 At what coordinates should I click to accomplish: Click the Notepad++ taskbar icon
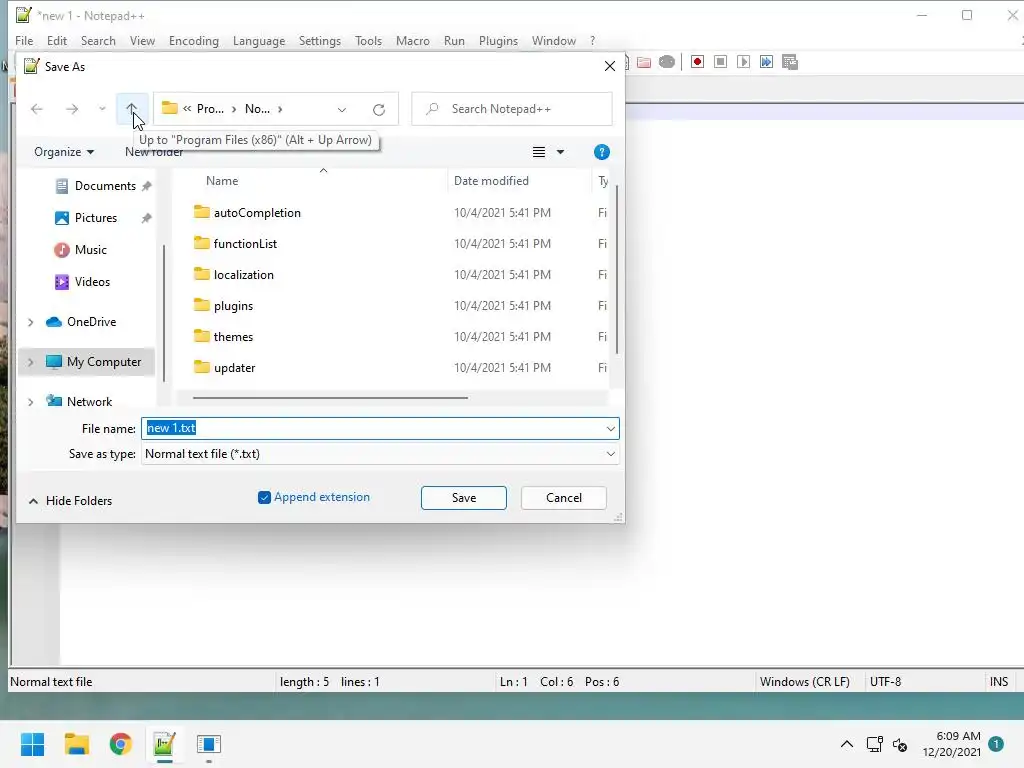coord(165,744)
